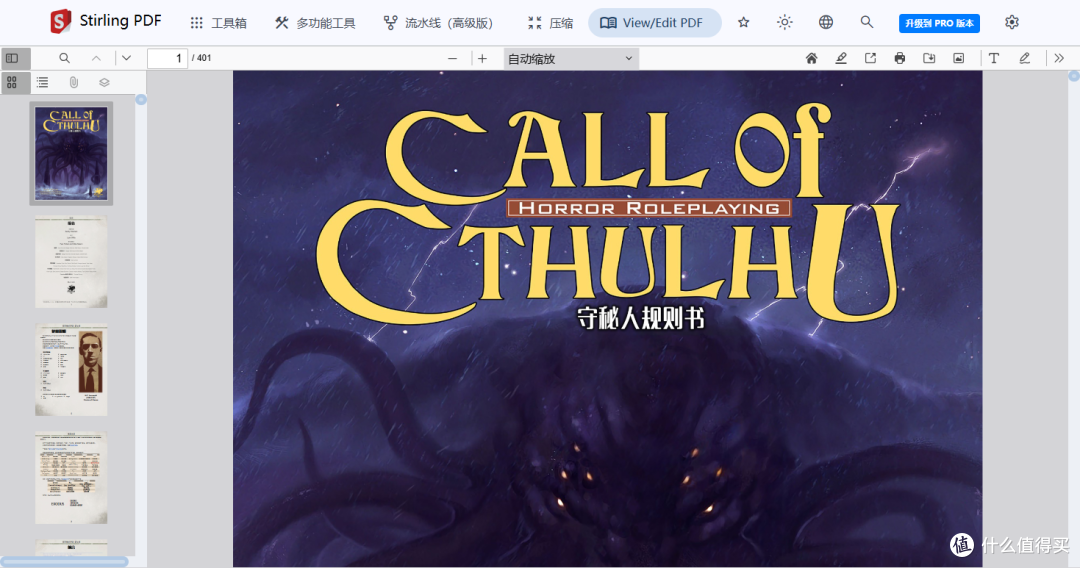Viewport: 1080px width, 568px height.
Task: Open the 自动缩放 zoom dropdown
Action: tap(570, 59)
